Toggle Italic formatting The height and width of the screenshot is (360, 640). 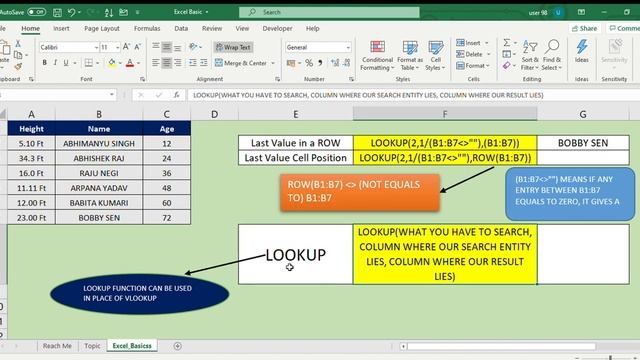point(55,63)
